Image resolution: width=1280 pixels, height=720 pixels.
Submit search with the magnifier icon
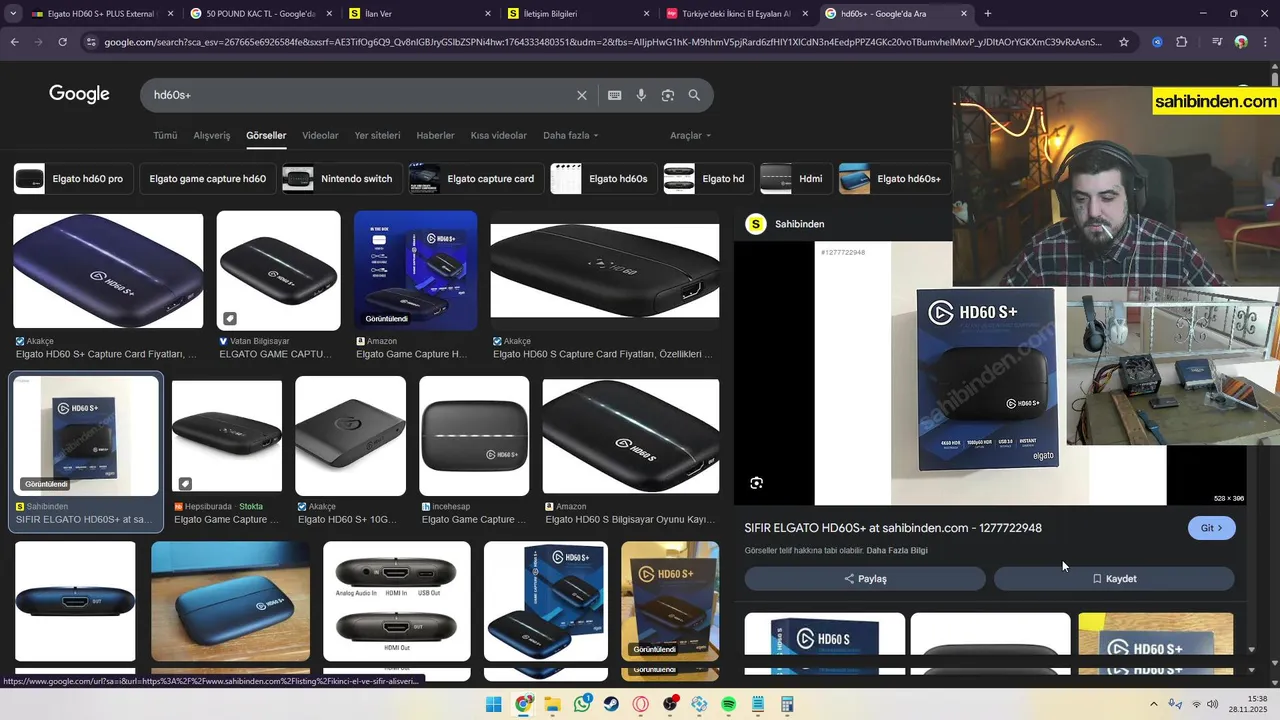tap(694, 95)
